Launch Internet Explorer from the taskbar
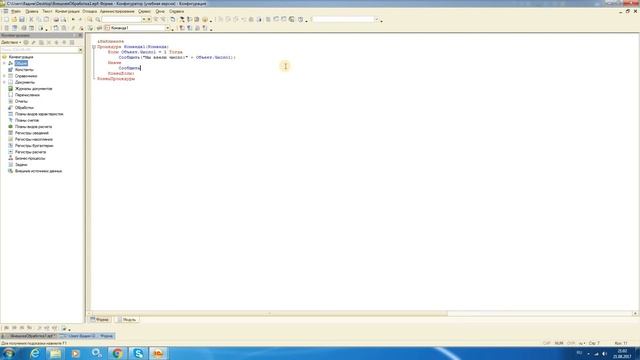640x360 pixels. [35, 353]
